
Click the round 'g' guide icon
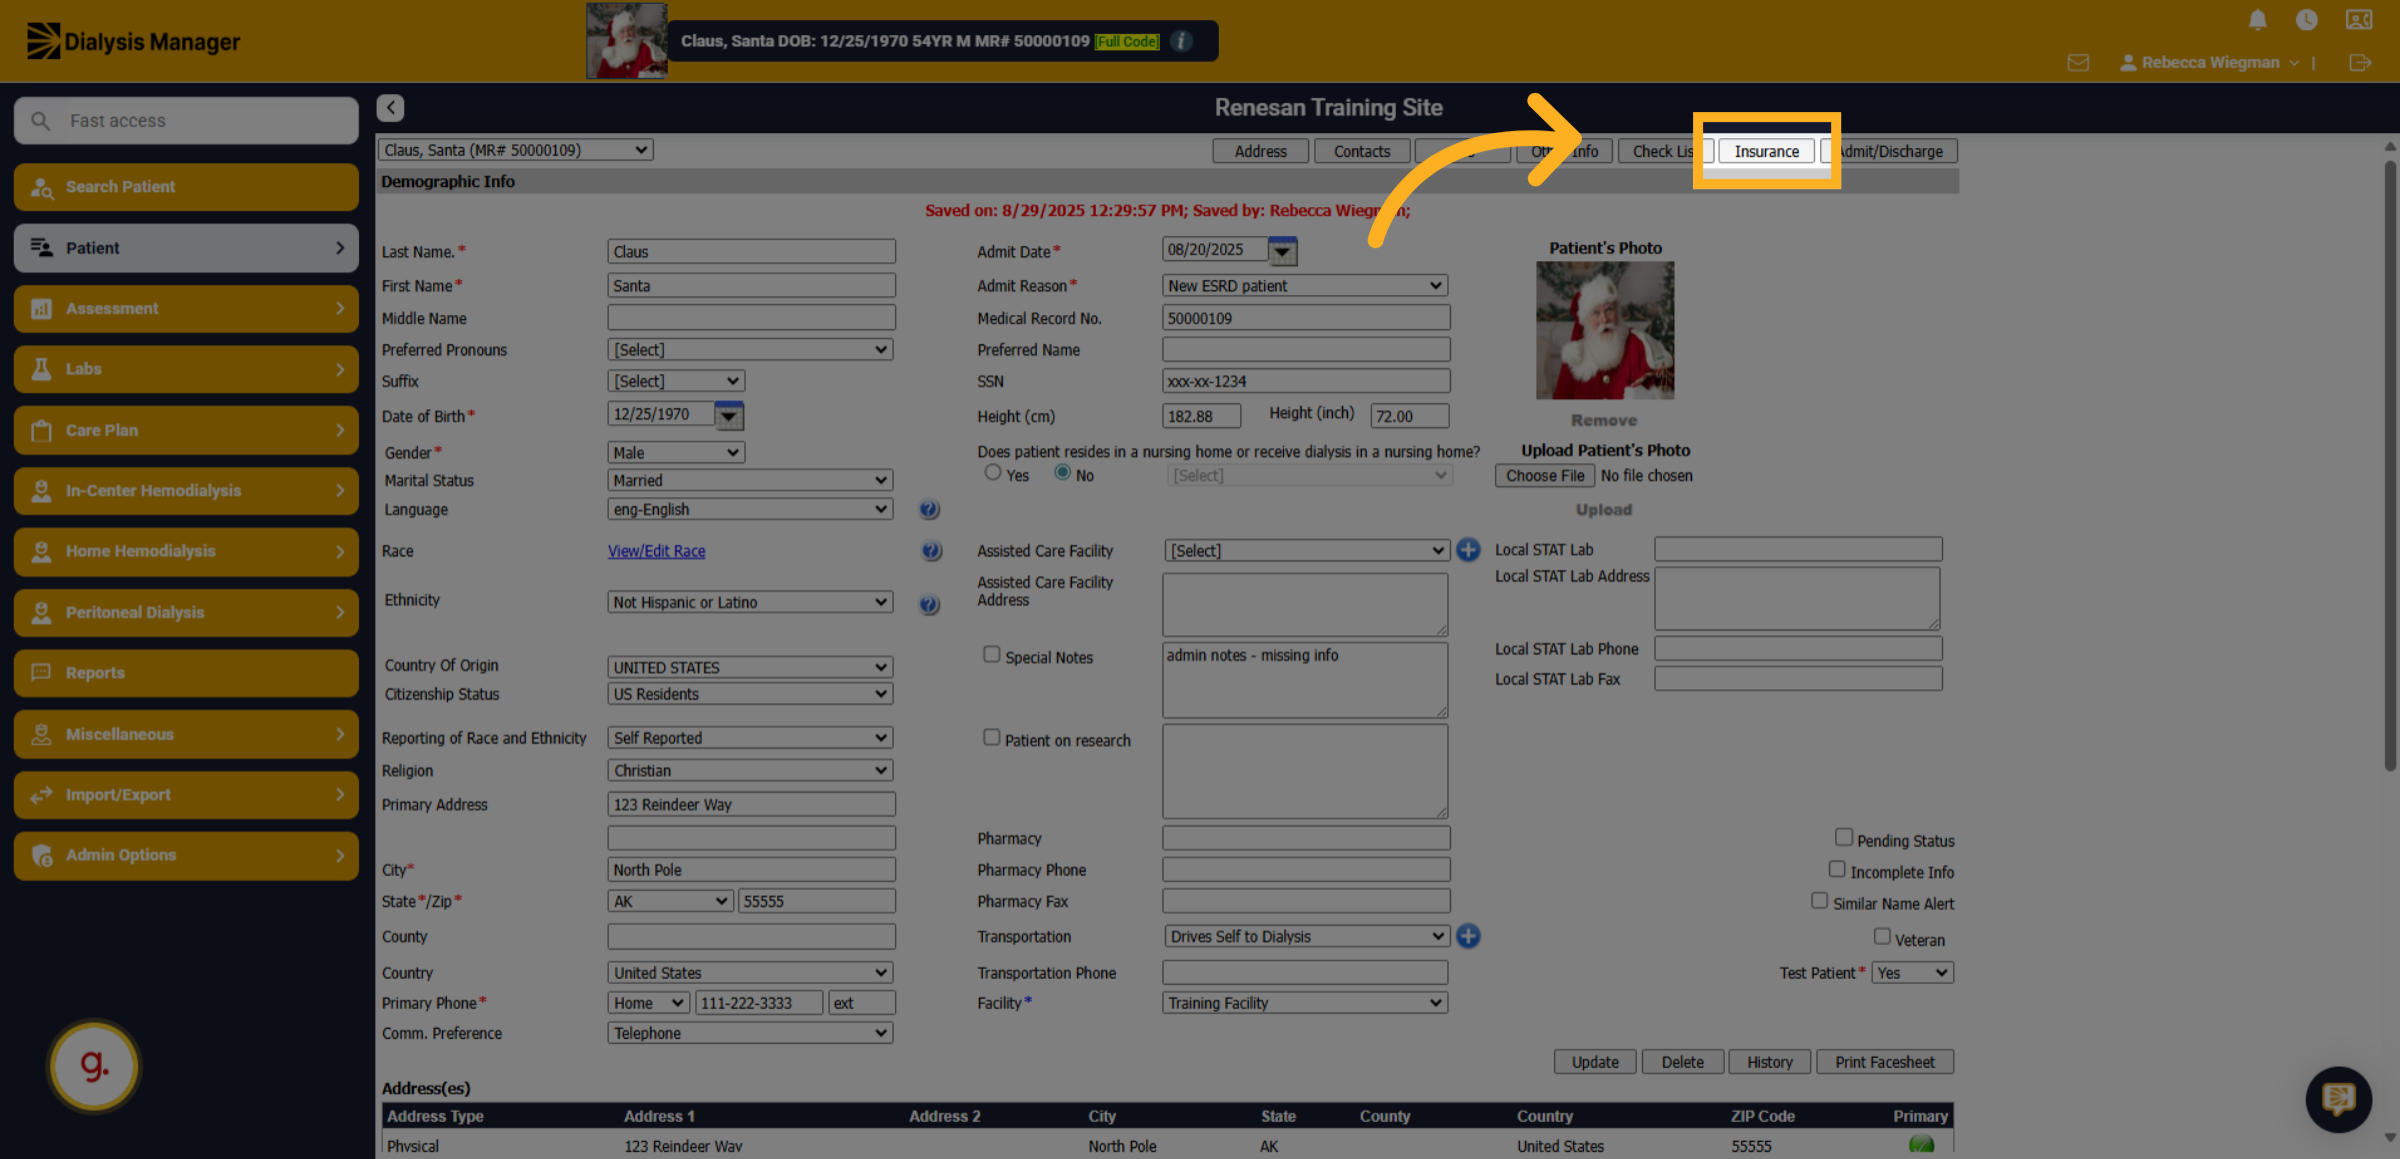point(94,1066)
